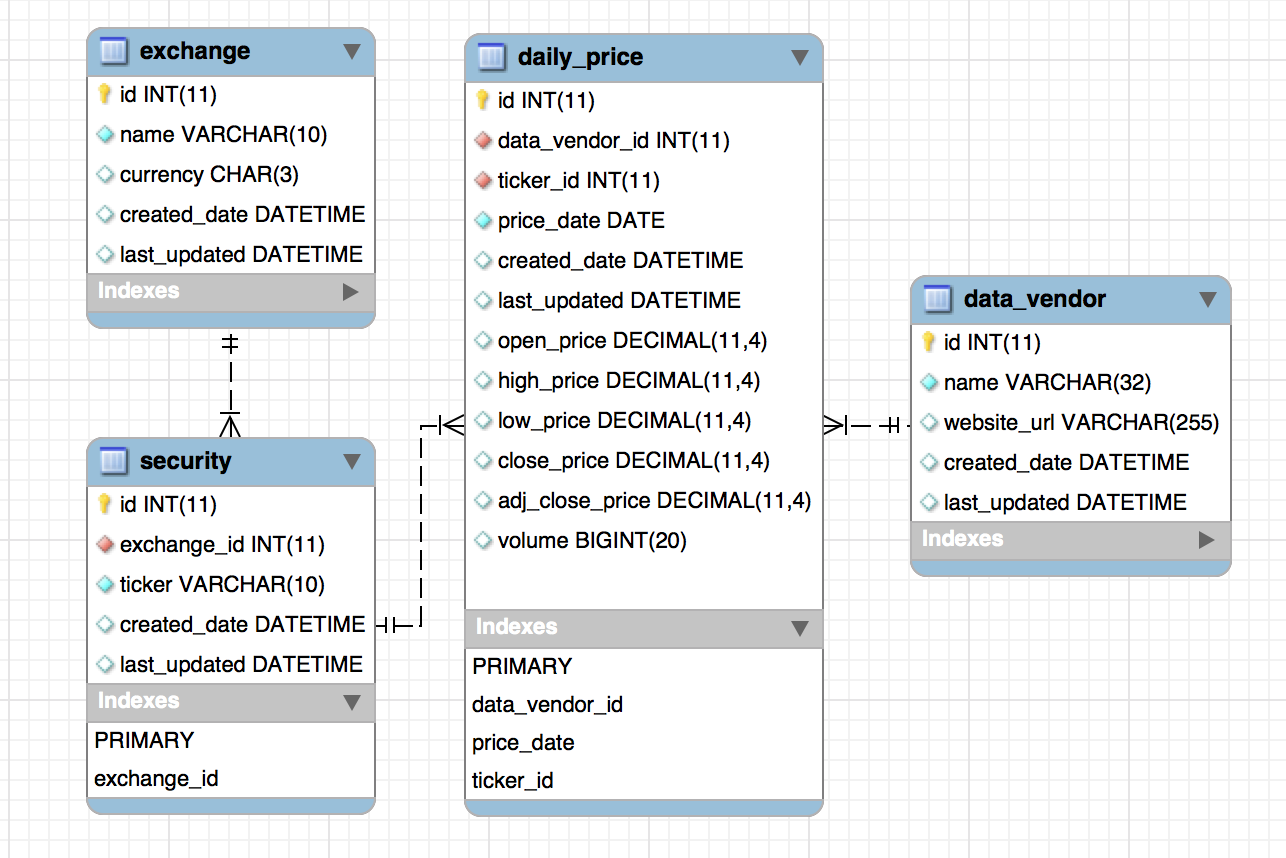Image resolution: width=1286 pixels, height=858 pixels.
Task: Select the website_url column in data_vendor
Action: [x=1080, y=423]
